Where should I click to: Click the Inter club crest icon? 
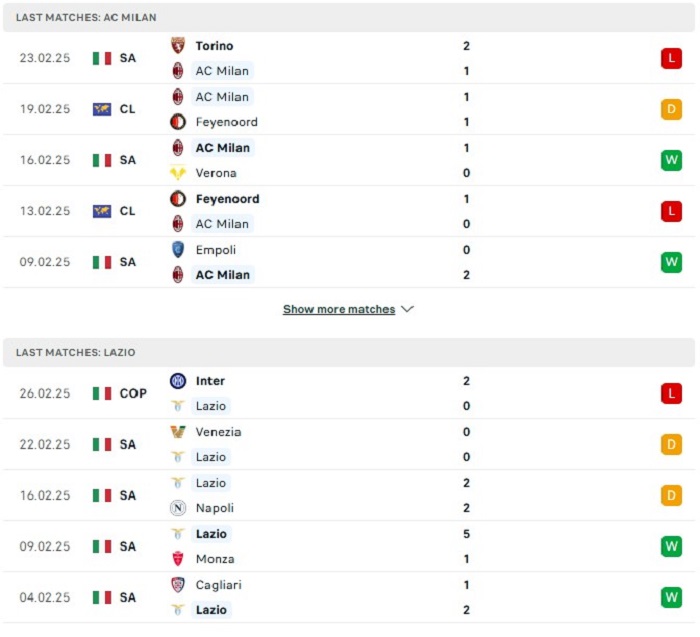[x=178, y=381]
